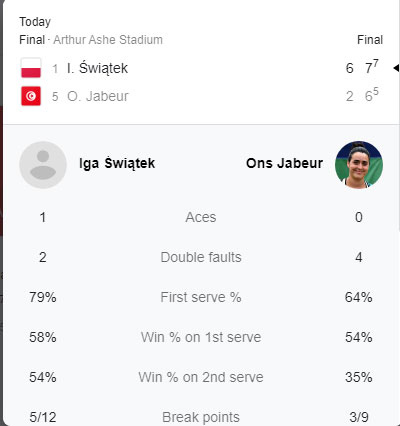Open Ons Jabeur's profile photo
Viewport: 400px width, 426px height.
[359, 165]
